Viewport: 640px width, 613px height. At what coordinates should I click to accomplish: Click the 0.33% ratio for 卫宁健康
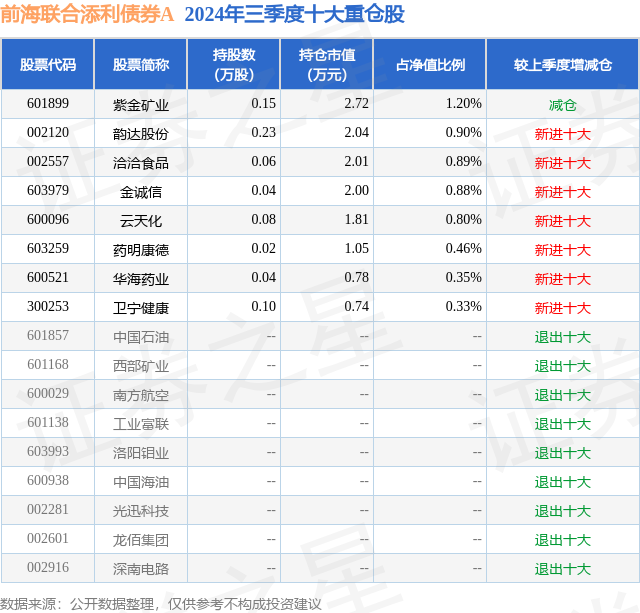tap(463, 306)
